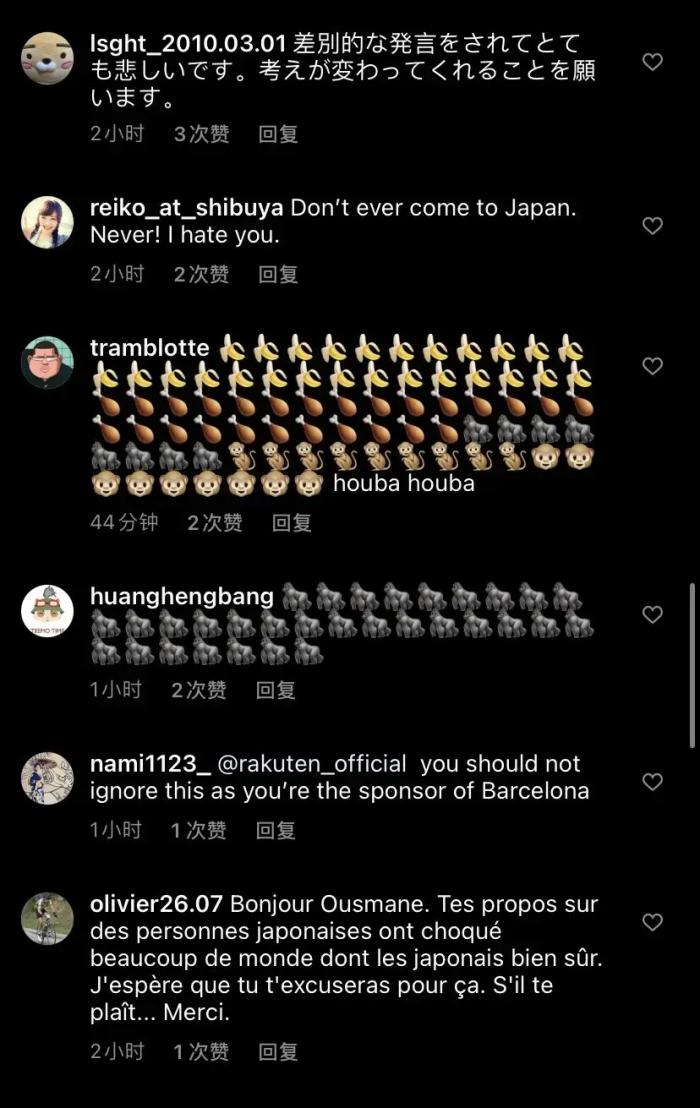View the 3 likes on lsght's comment

(x=201, y=134)
